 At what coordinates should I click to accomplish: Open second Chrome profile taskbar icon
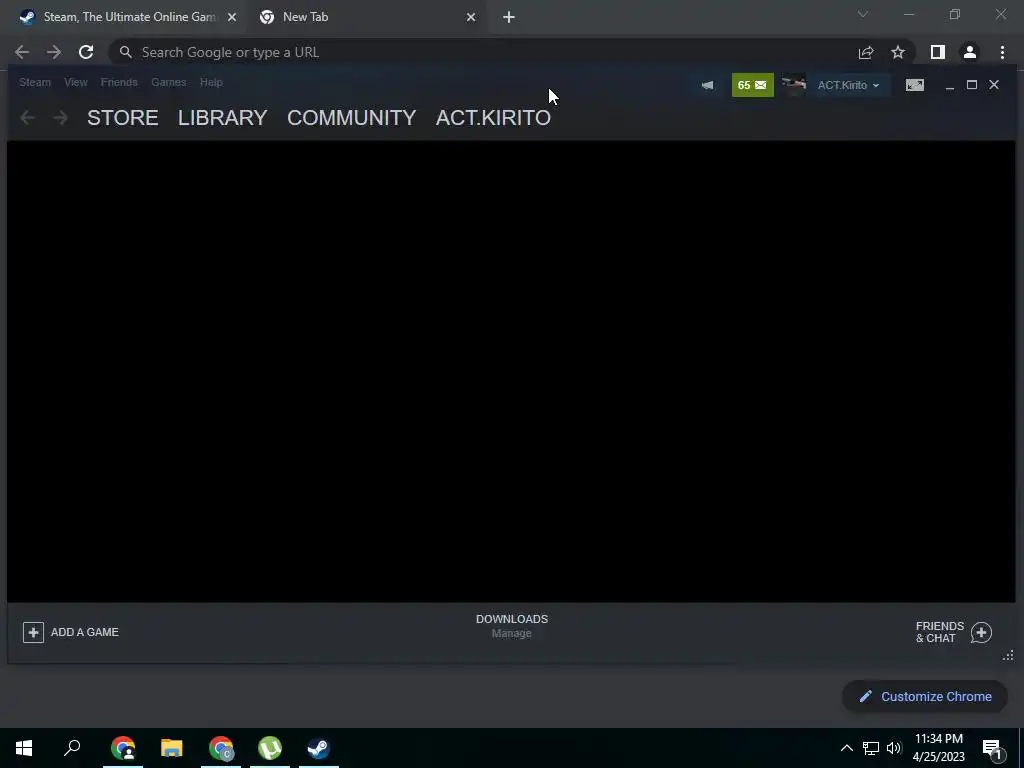point(221,748)
